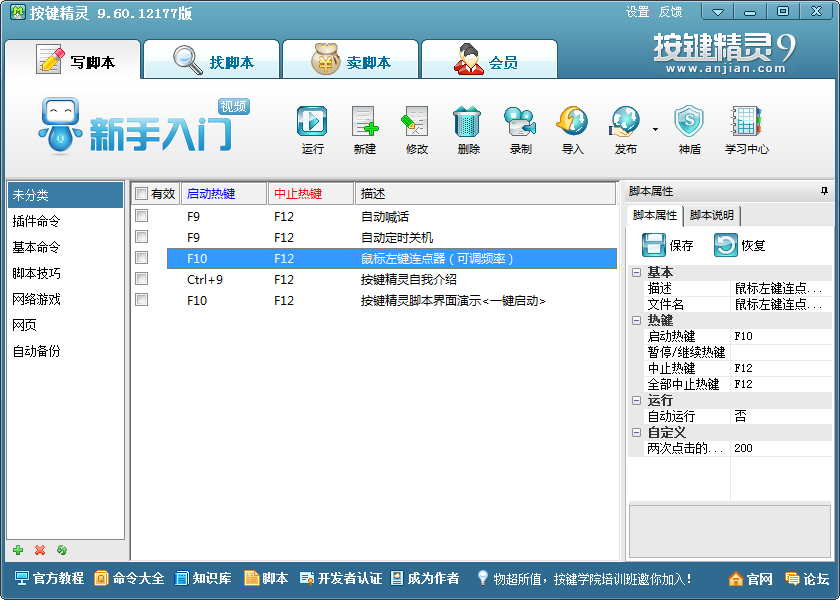Select the 脚本说明 sub-tab
The width and height of the screenshot is (840, 600).
711,215
